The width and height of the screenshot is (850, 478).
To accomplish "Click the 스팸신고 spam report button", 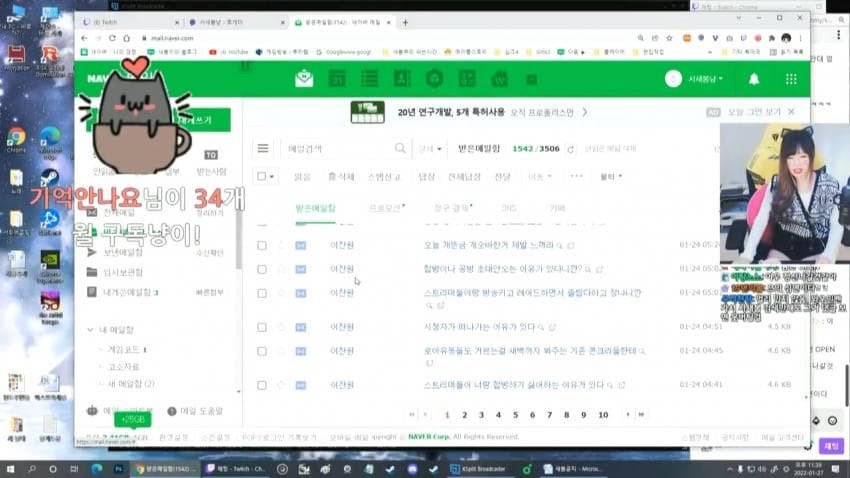I will click(384, 177).
